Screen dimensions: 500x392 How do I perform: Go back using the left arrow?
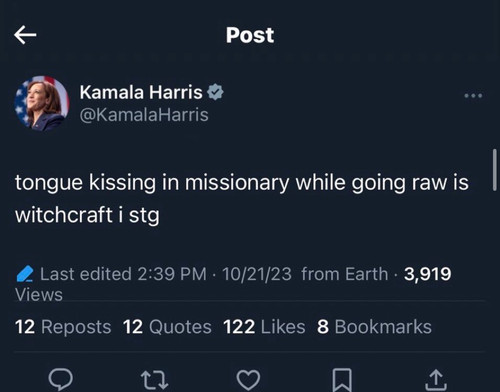25,35
